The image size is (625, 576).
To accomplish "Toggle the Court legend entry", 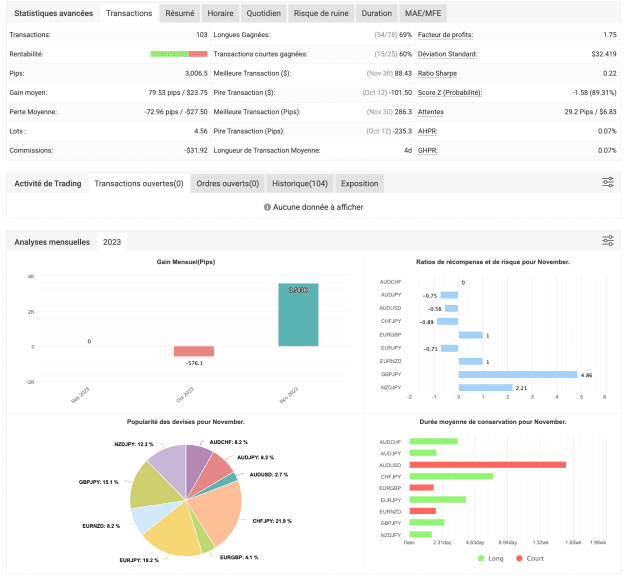I will pos(530,558).
